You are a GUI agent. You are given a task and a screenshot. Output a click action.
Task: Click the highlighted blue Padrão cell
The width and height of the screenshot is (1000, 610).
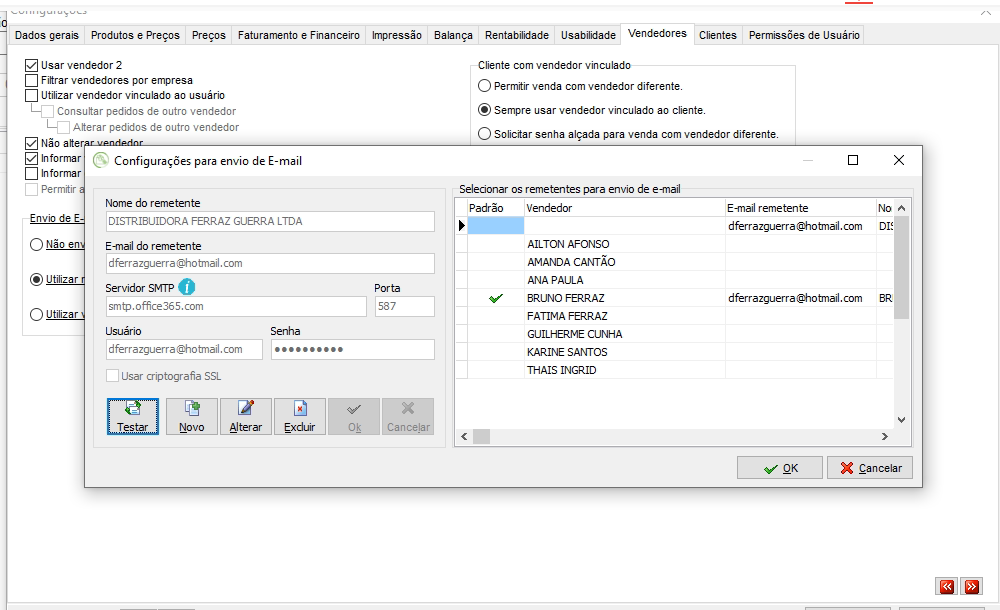coord(496,225)
